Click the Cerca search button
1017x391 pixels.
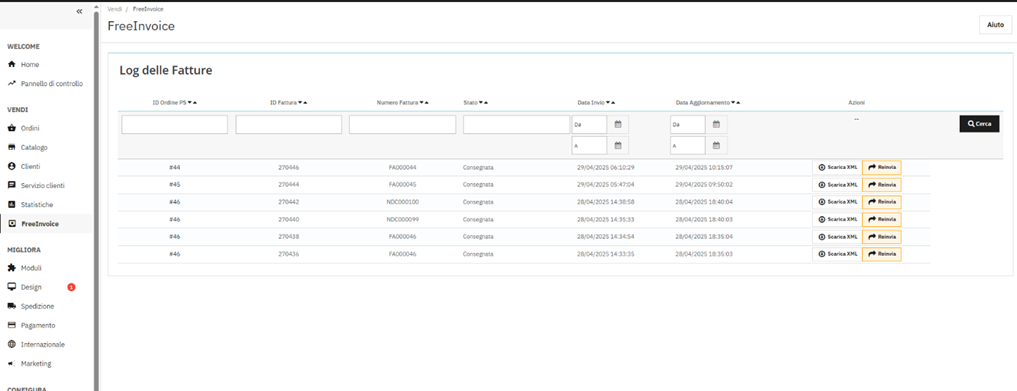[979, 124]
